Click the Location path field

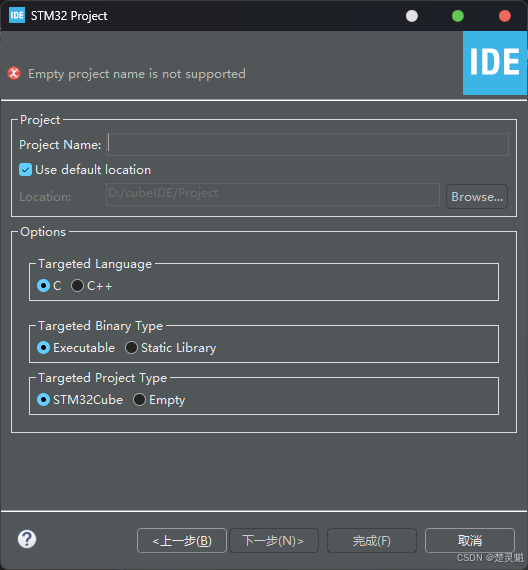(273, 194)
